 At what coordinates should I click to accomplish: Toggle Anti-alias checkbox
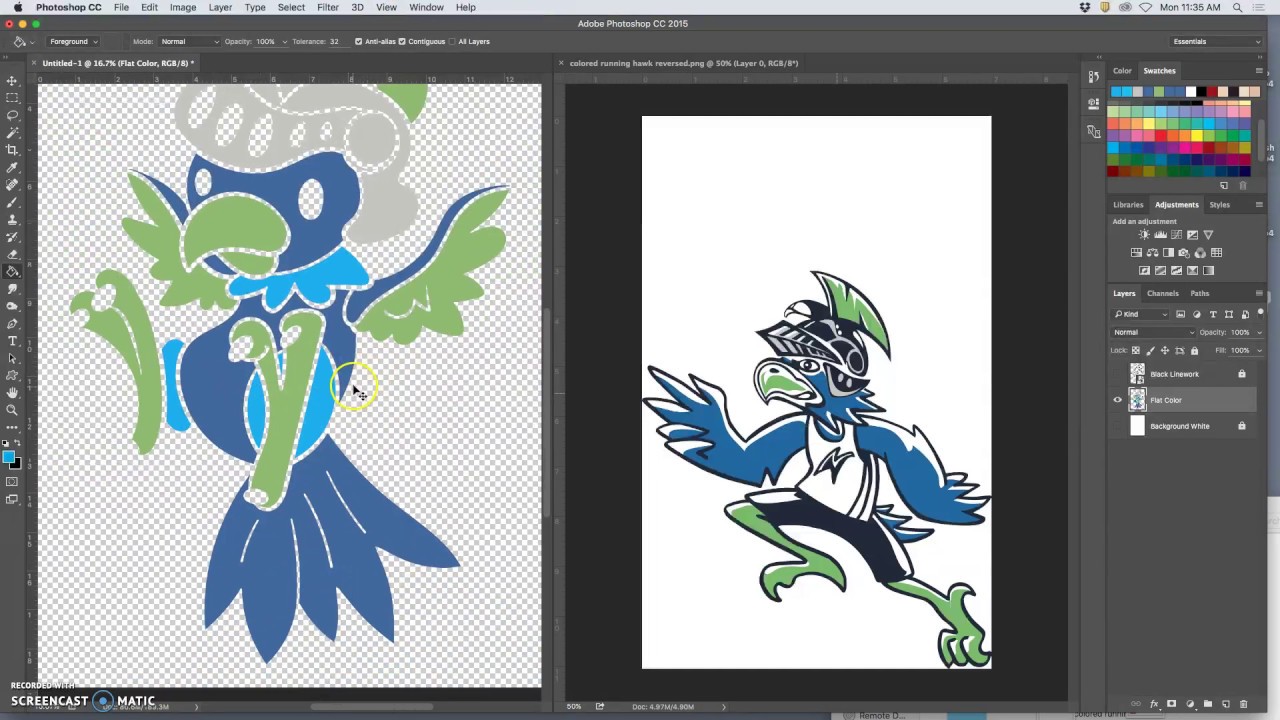[x=358, y=42]
